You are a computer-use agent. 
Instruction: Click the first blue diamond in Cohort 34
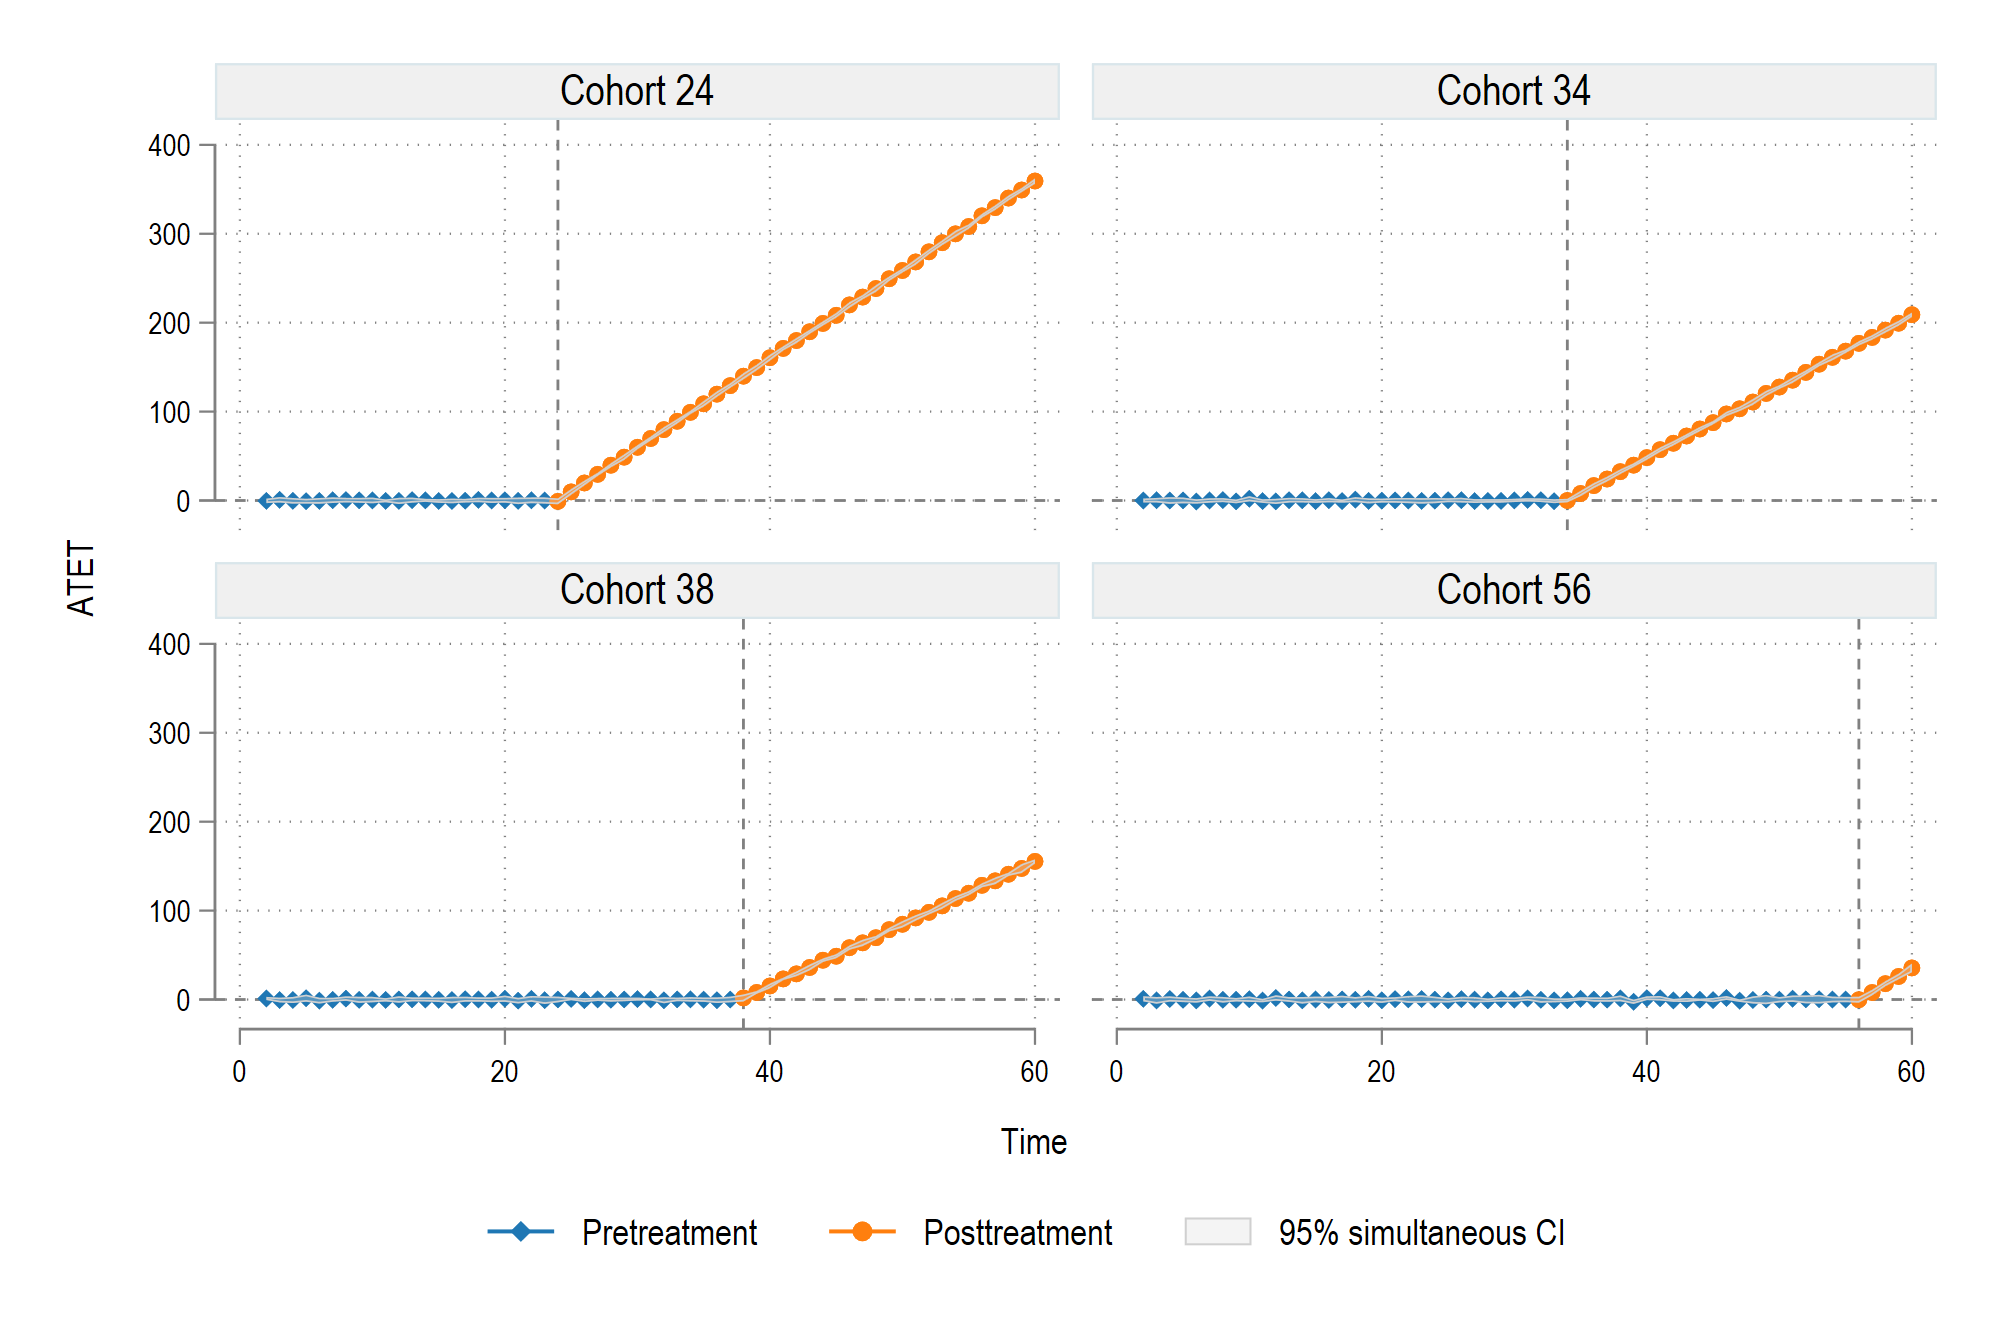1143,500
